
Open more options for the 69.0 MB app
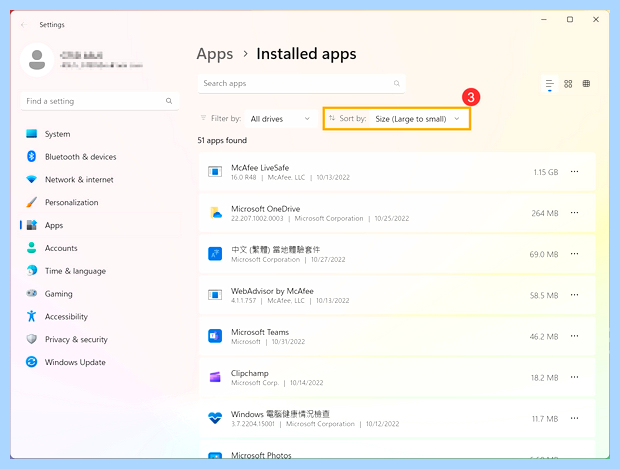(575, 254)
